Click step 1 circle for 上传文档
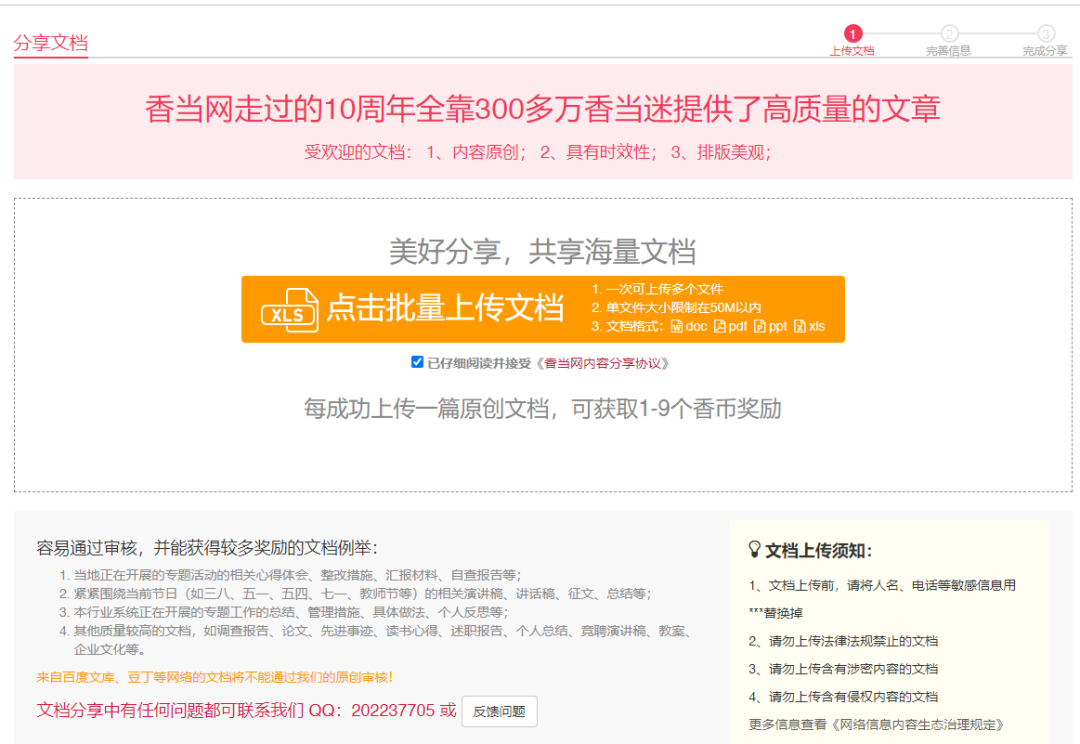 coord(853,34)
